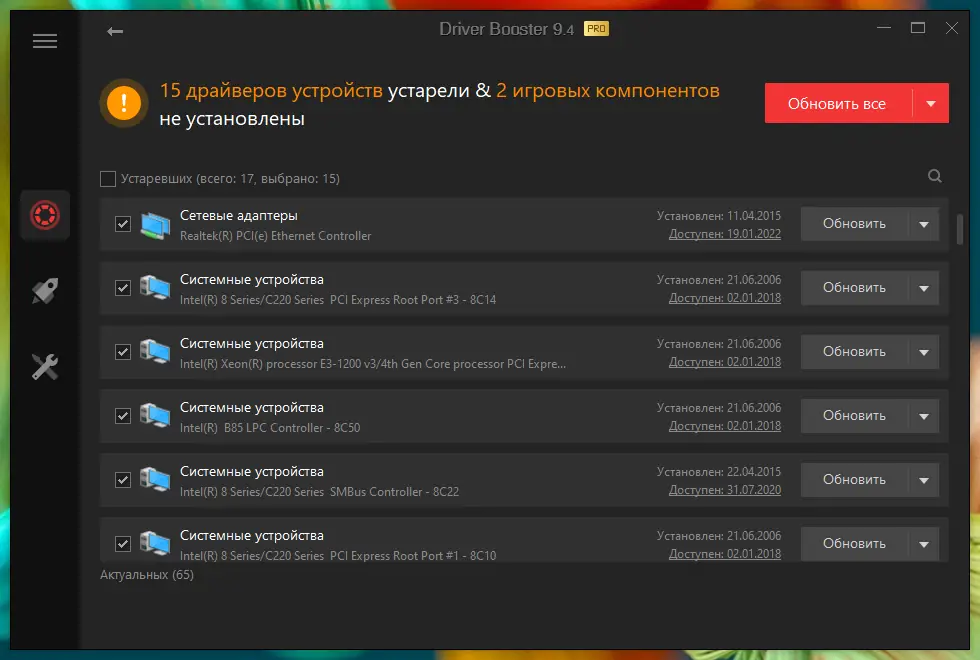The image size is (980, 660).
Task: Maximize the Driver Booster window
Action: [x=918, y=28]
